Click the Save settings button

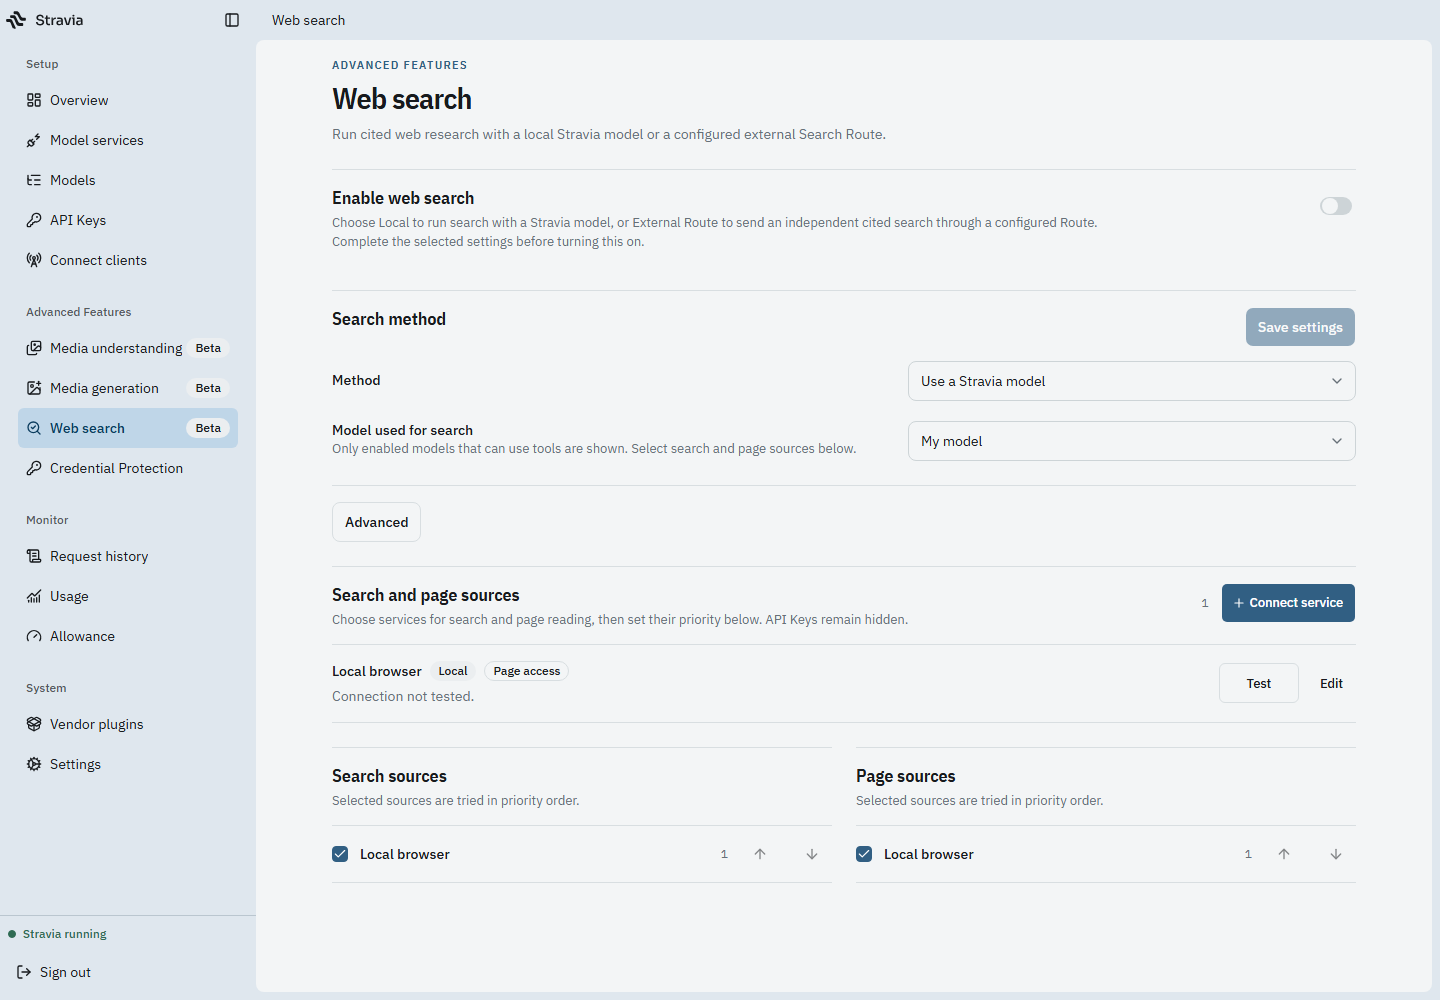pos(1300,327)
